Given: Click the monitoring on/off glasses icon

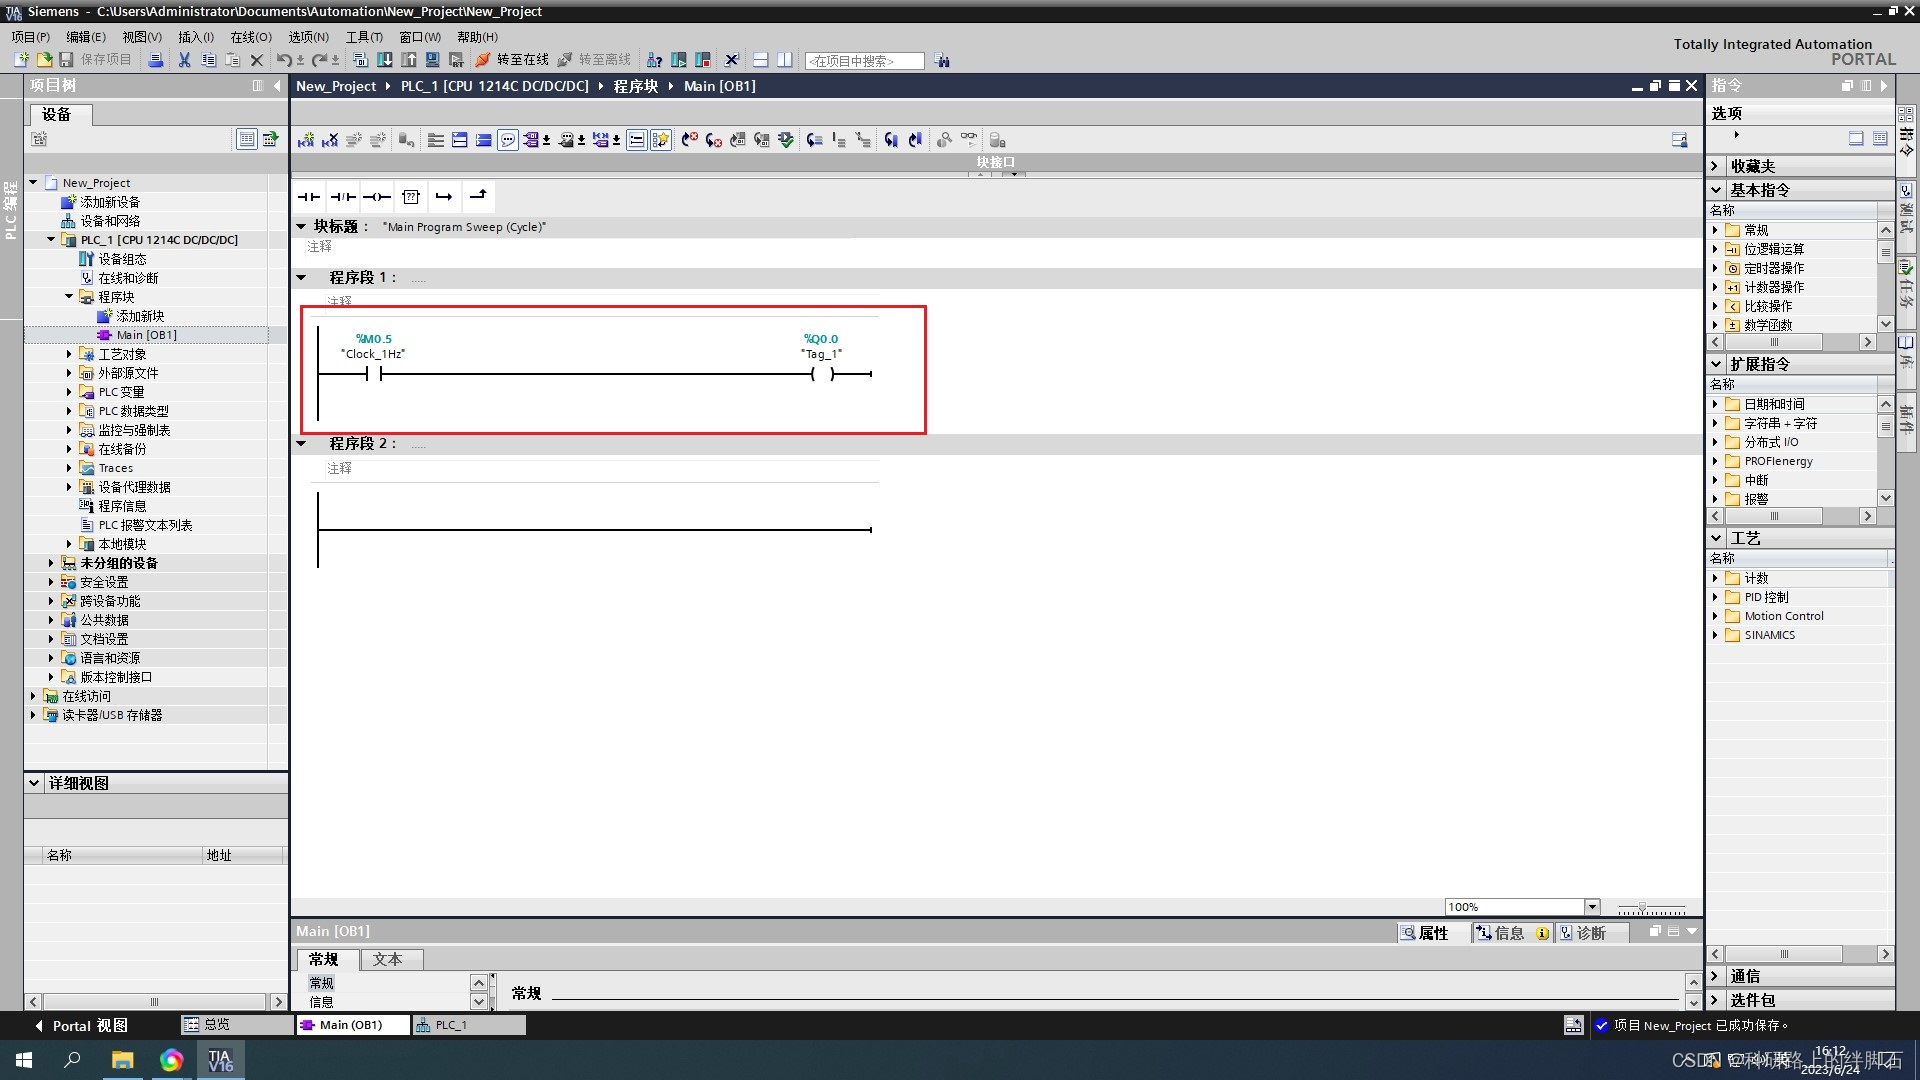Looking at the screenshot, I should click(x=968, y=139).
